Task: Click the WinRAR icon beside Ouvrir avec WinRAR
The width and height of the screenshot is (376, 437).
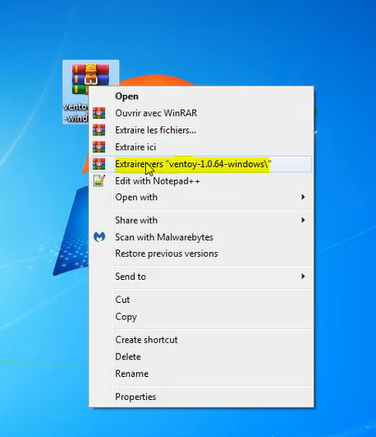Action: pos(99,113)
